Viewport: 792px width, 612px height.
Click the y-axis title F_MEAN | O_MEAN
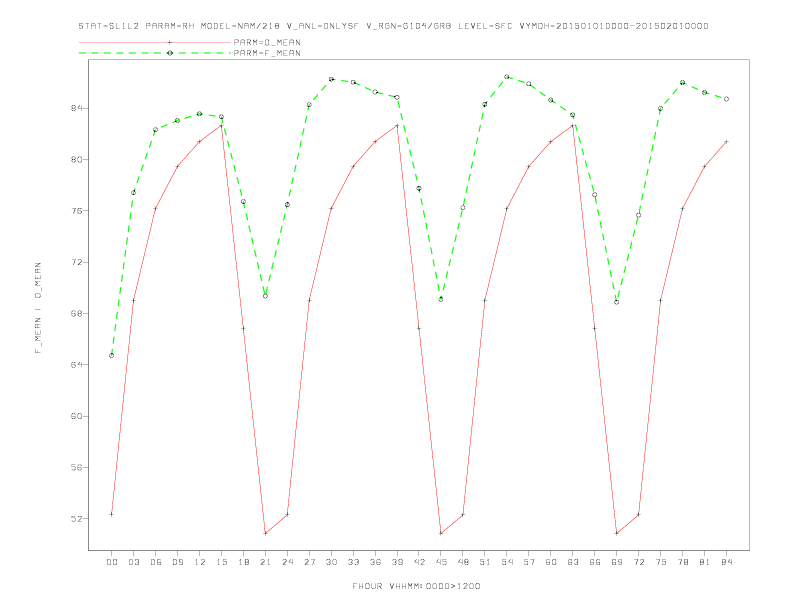pyautogui.click(x=38, y=308)
